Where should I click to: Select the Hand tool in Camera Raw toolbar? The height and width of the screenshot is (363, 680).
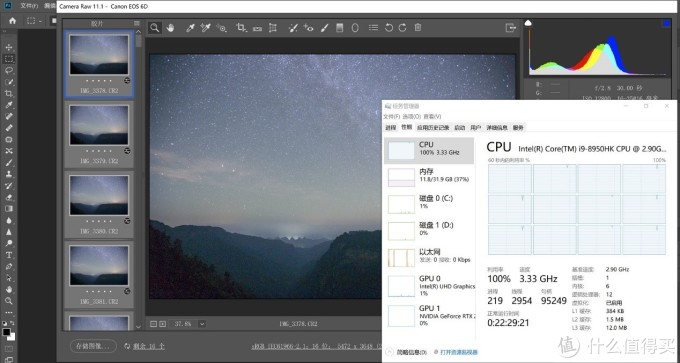tap(170, 28)
